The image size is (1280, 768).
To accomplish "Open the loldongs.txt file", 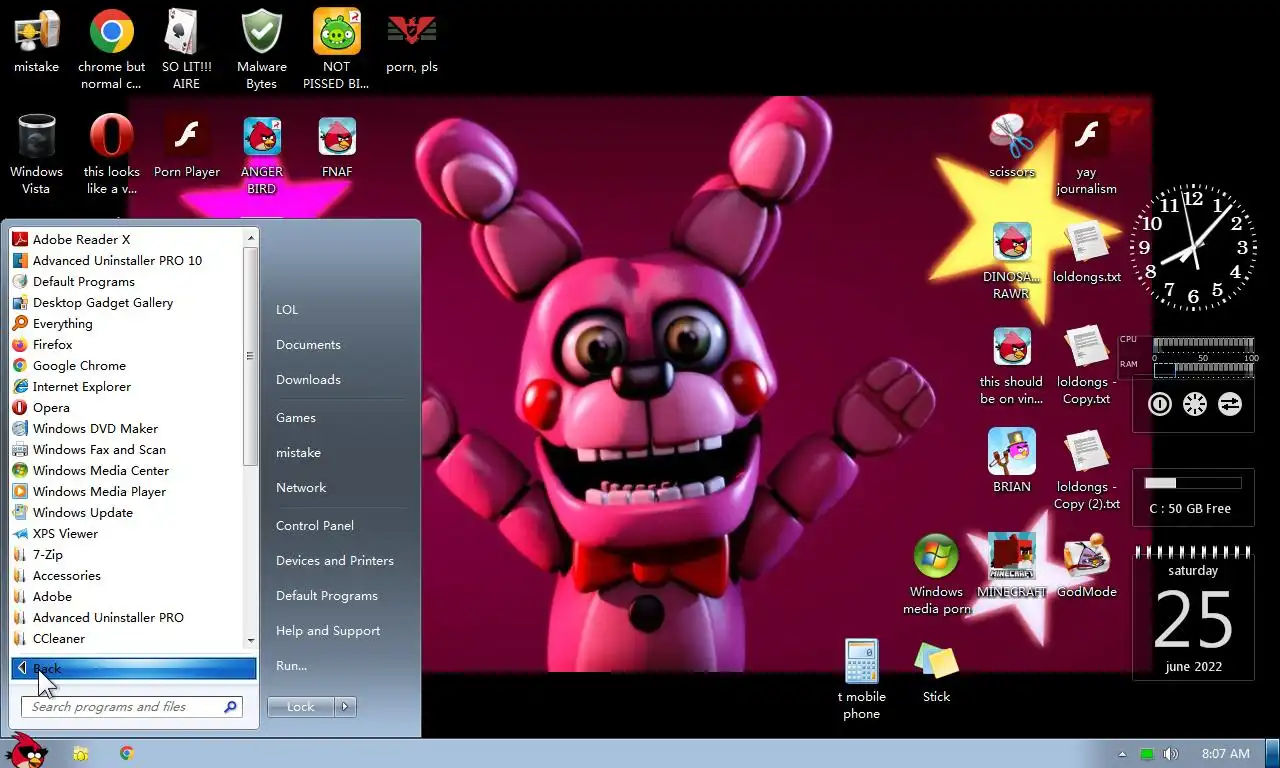I will [1087, 252].
